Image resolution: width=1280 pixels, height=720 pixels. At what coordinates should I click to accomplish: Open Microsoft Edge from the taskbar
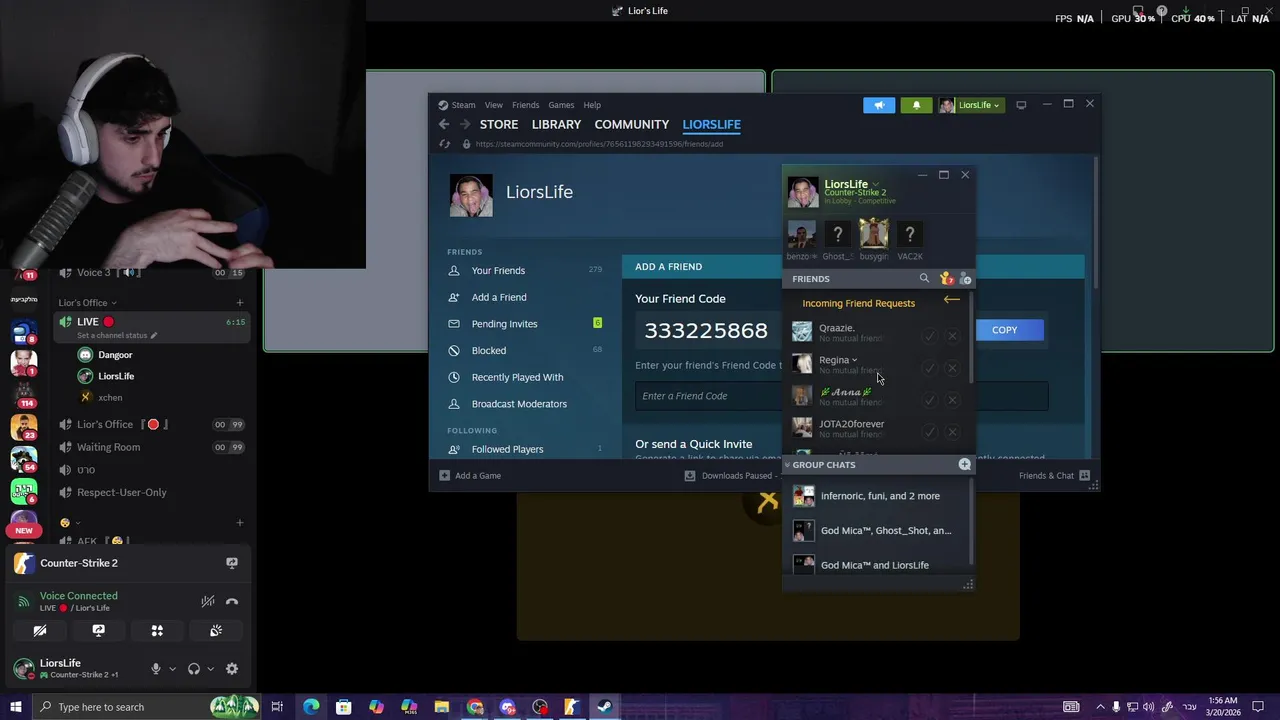click(311, 707)
